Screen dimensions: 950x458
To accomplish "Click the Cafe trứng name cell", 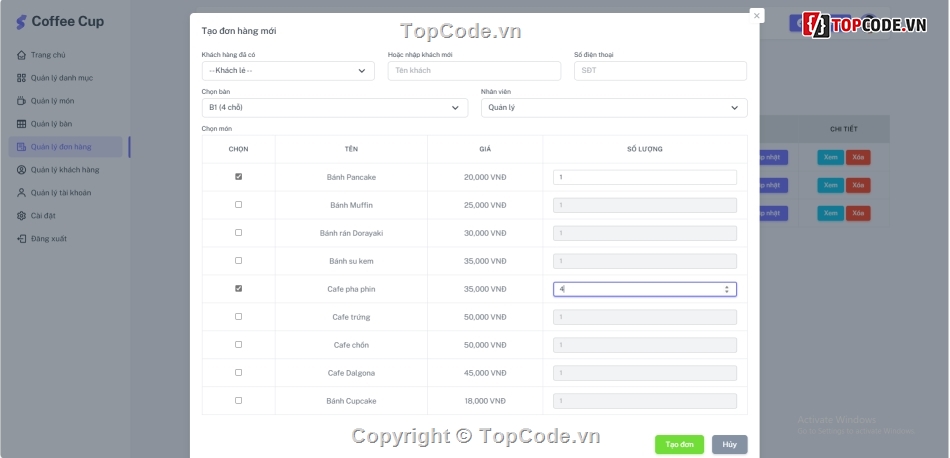I will pos(351,317).
